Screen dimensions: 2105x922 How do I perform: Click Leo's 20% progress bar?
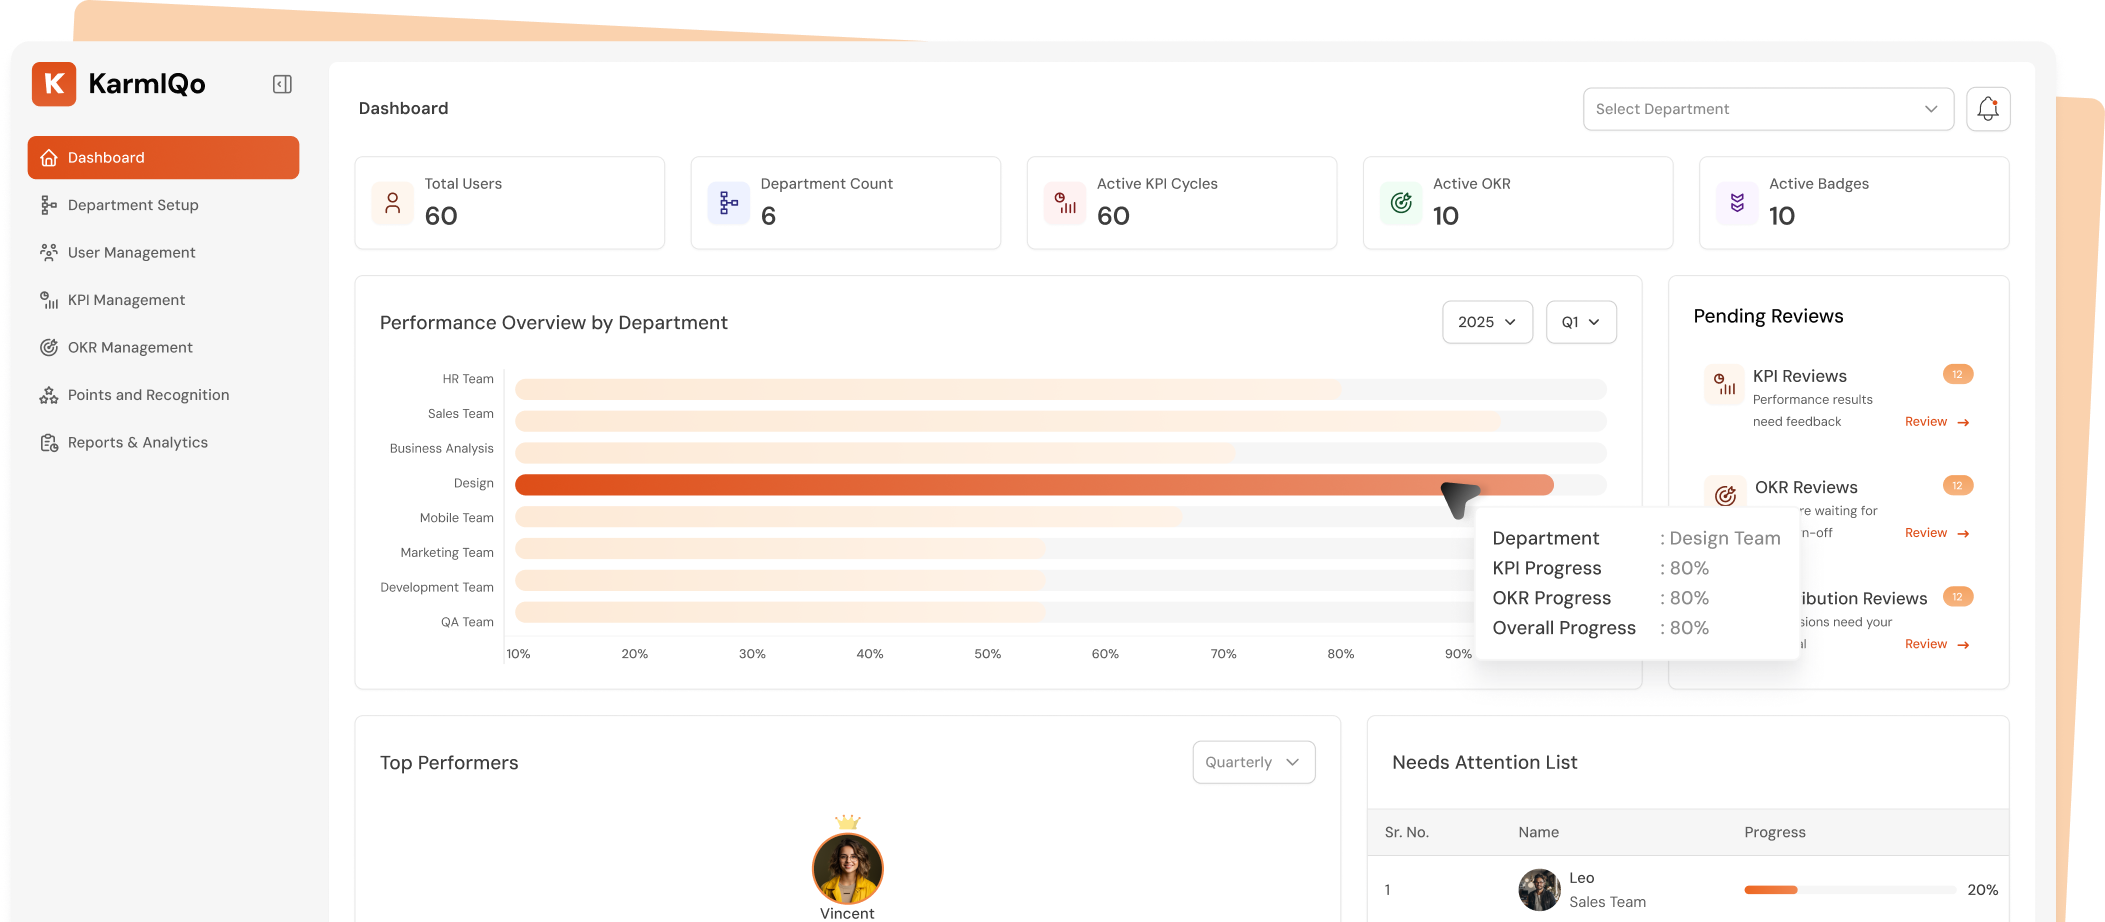pos(1850,890)
